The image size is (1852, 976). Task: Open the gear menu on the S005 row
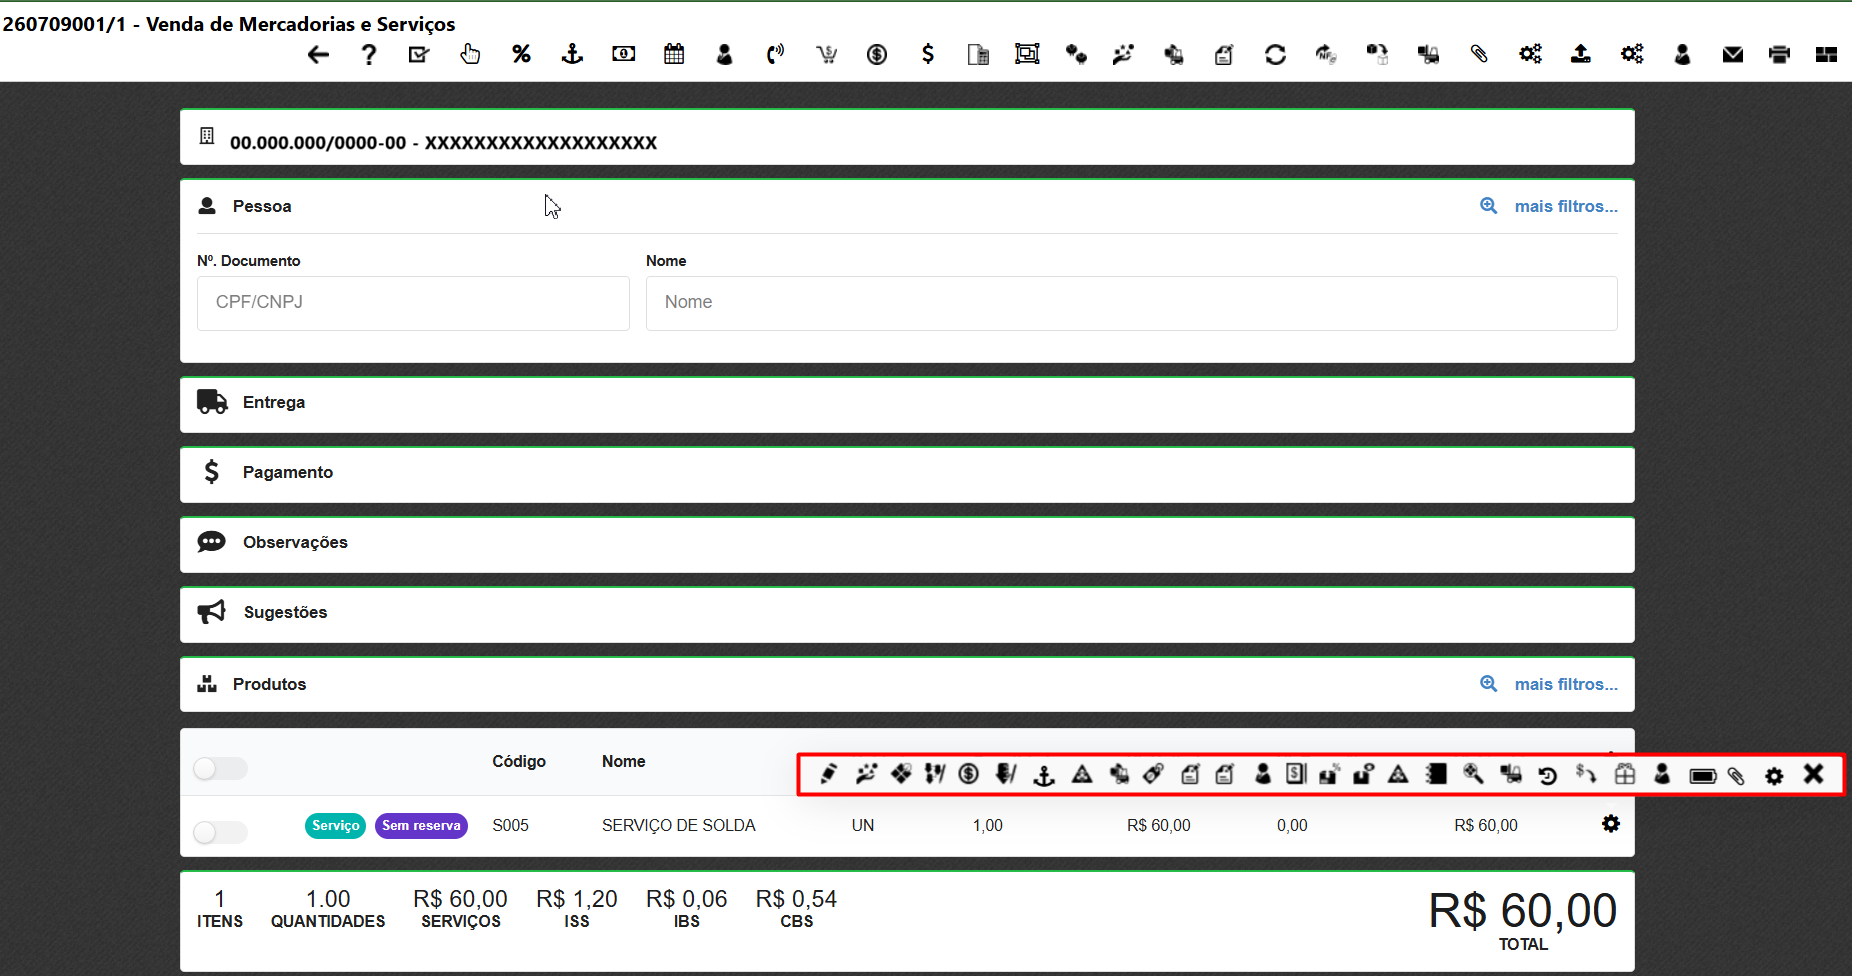[1610, 824]
